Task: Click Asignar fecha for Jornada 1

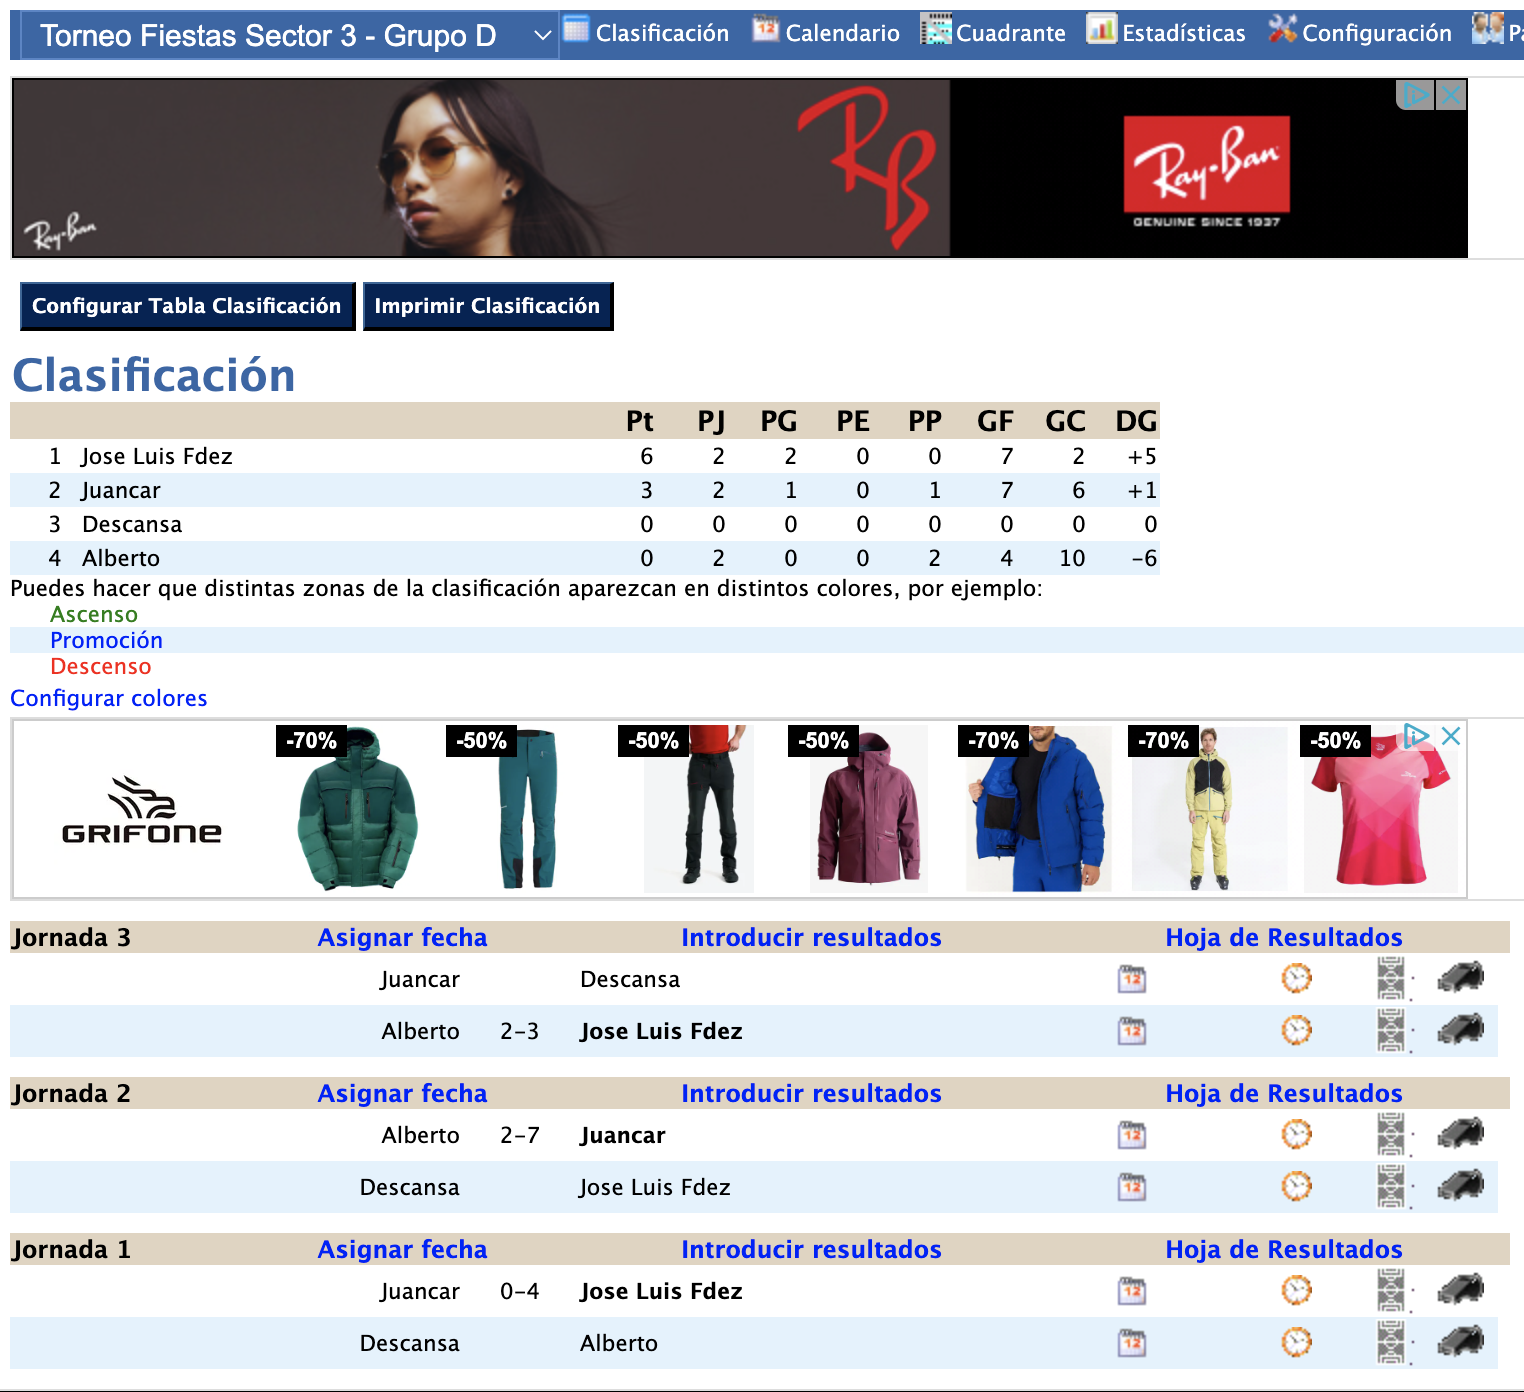Action: point(402,1249)
